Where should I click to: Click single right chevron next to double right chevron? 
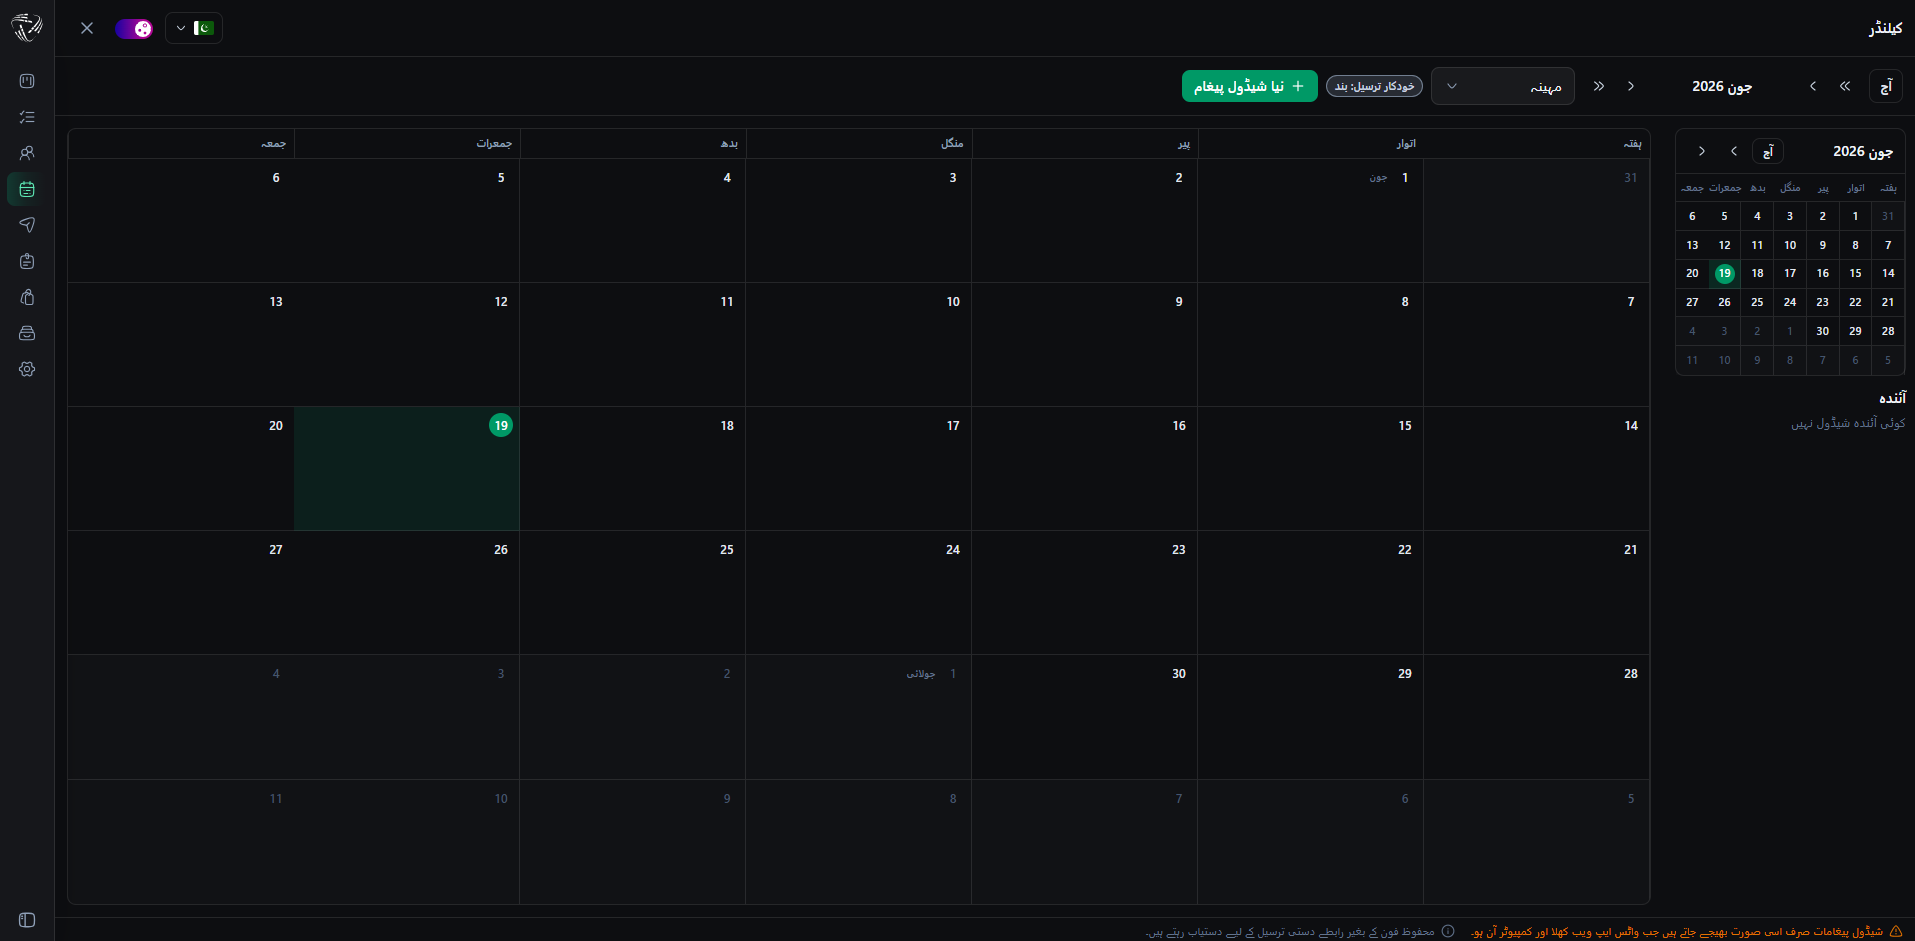pos(1631,86)
